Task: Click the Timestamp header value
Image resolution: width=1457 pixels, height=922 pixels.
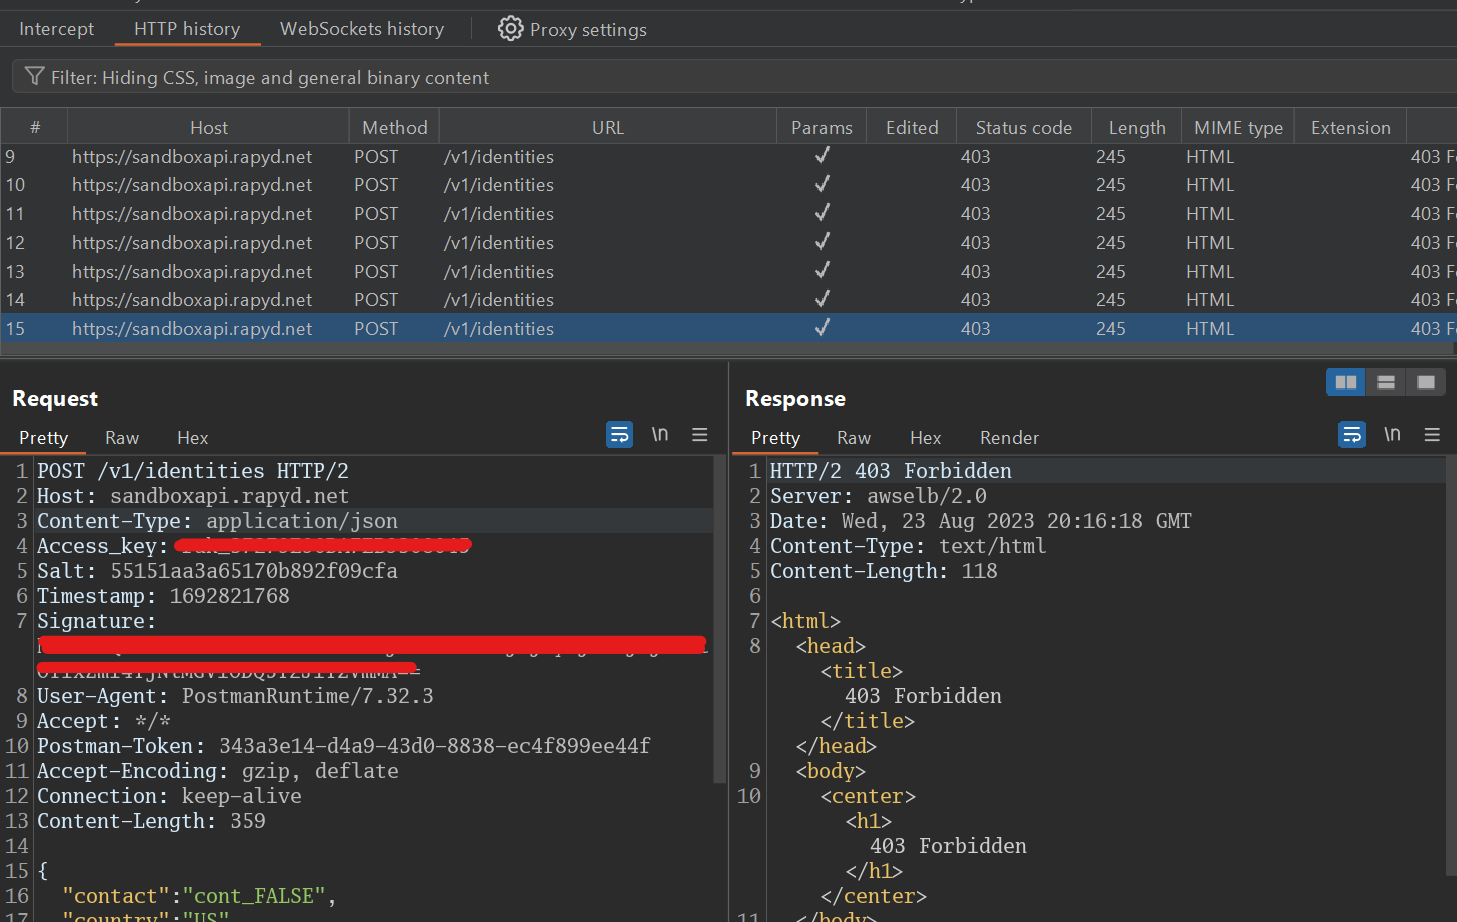Action: click(x=229, y=596)
